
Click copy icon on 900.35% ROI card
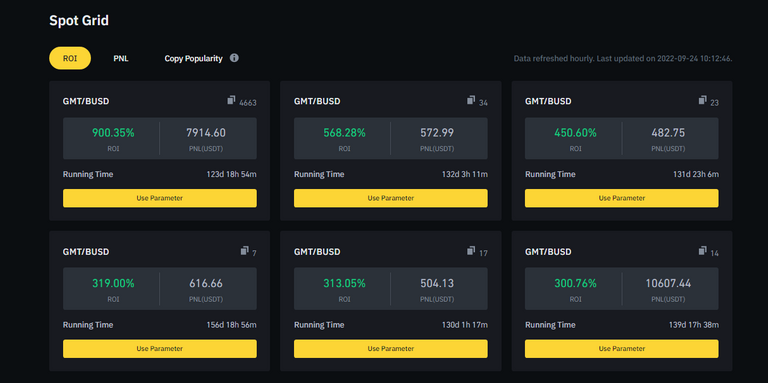[x=231, y=100]
